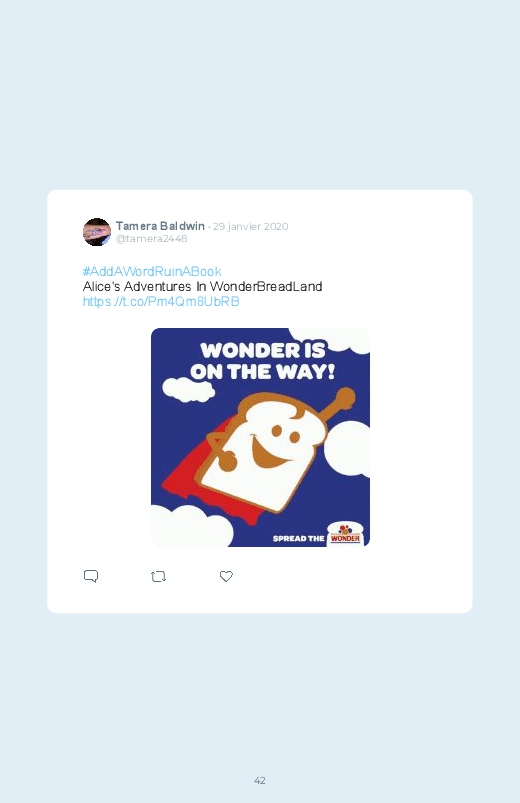Click page number 42
520x803 pixels.
point(260,780)
